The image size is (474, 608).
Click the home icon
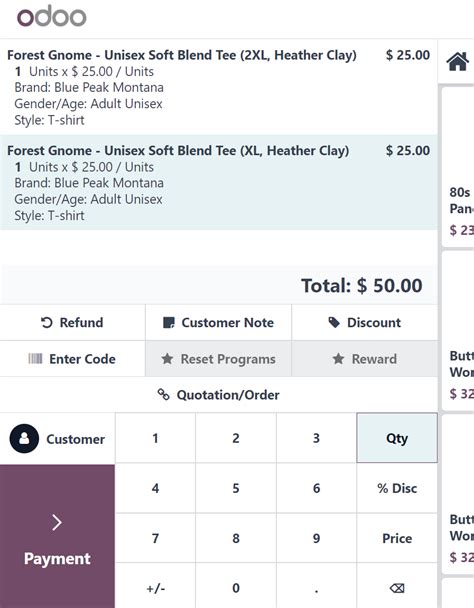click(x=458, y=62)
